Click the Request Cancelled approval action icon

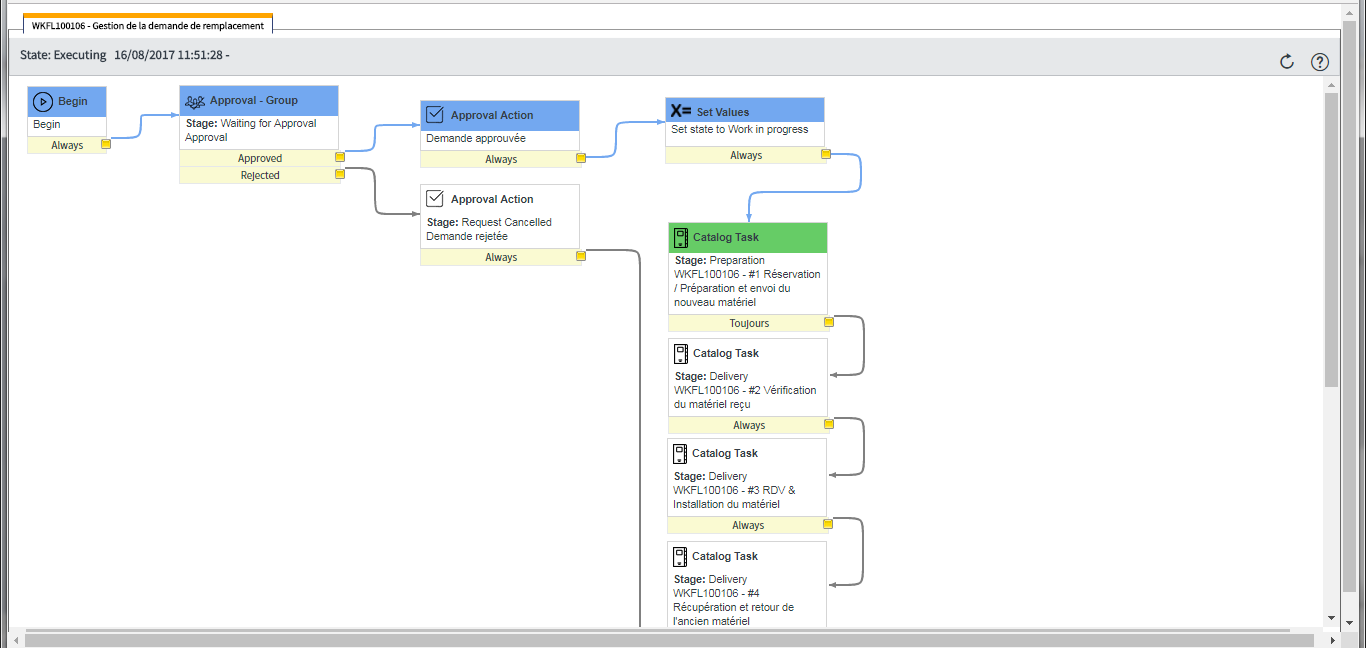click(435, 199)
